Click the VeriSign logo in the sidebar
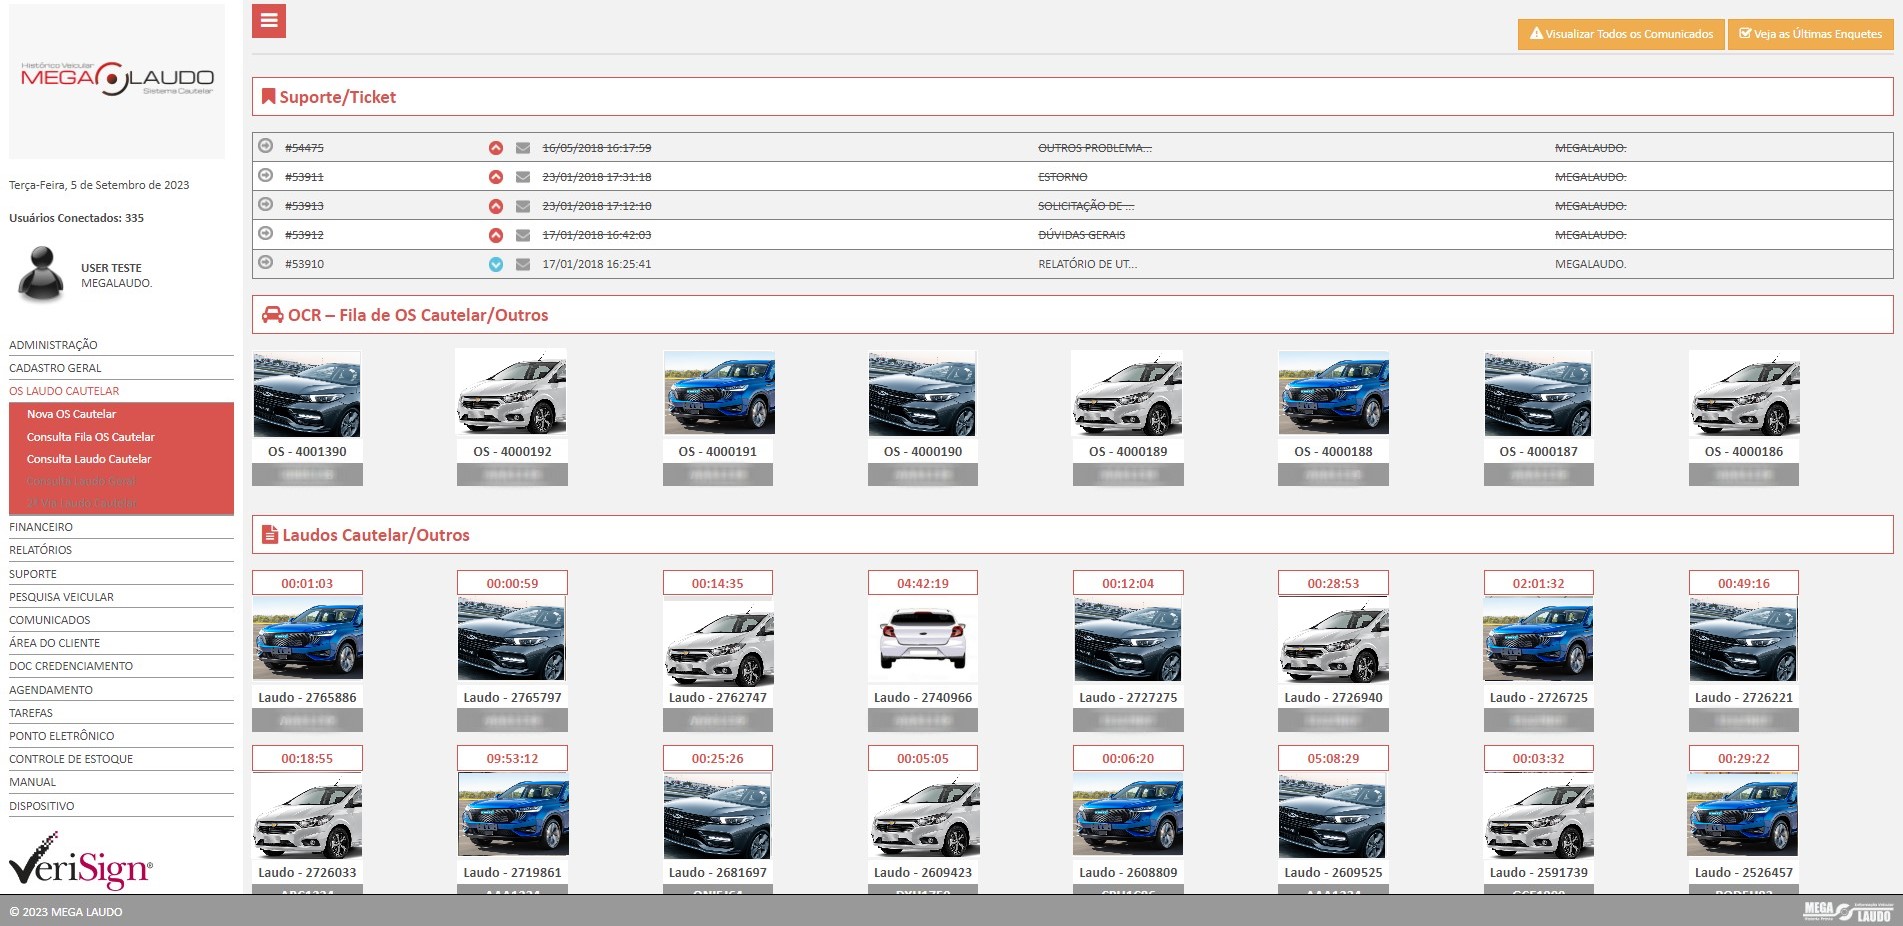Image resolution: width=1903 pixels, height=926 pixels. point(80,862)
